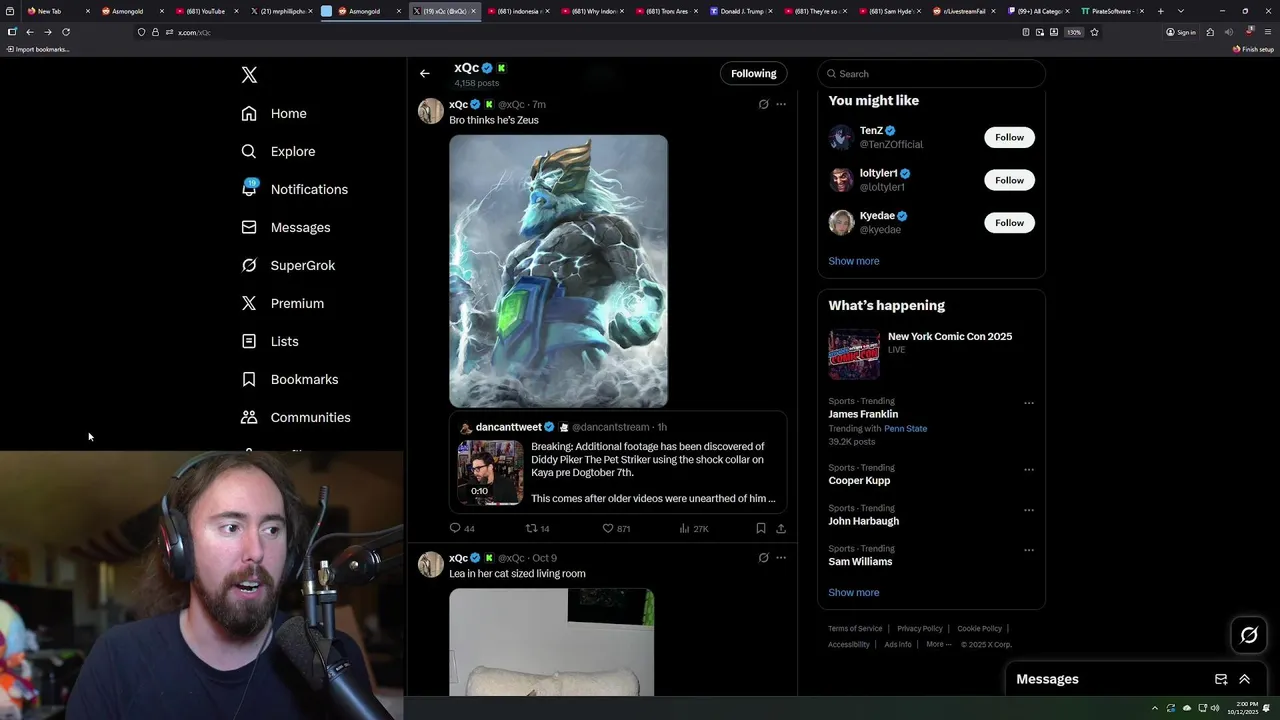Open SuperGrok from the sidebar

[x=288, y=266]
